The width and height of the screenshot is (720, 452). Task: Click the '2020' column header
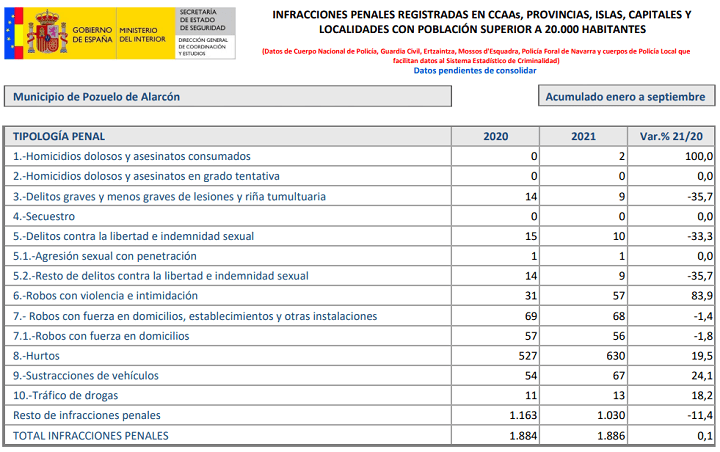[x=495, y=136]
